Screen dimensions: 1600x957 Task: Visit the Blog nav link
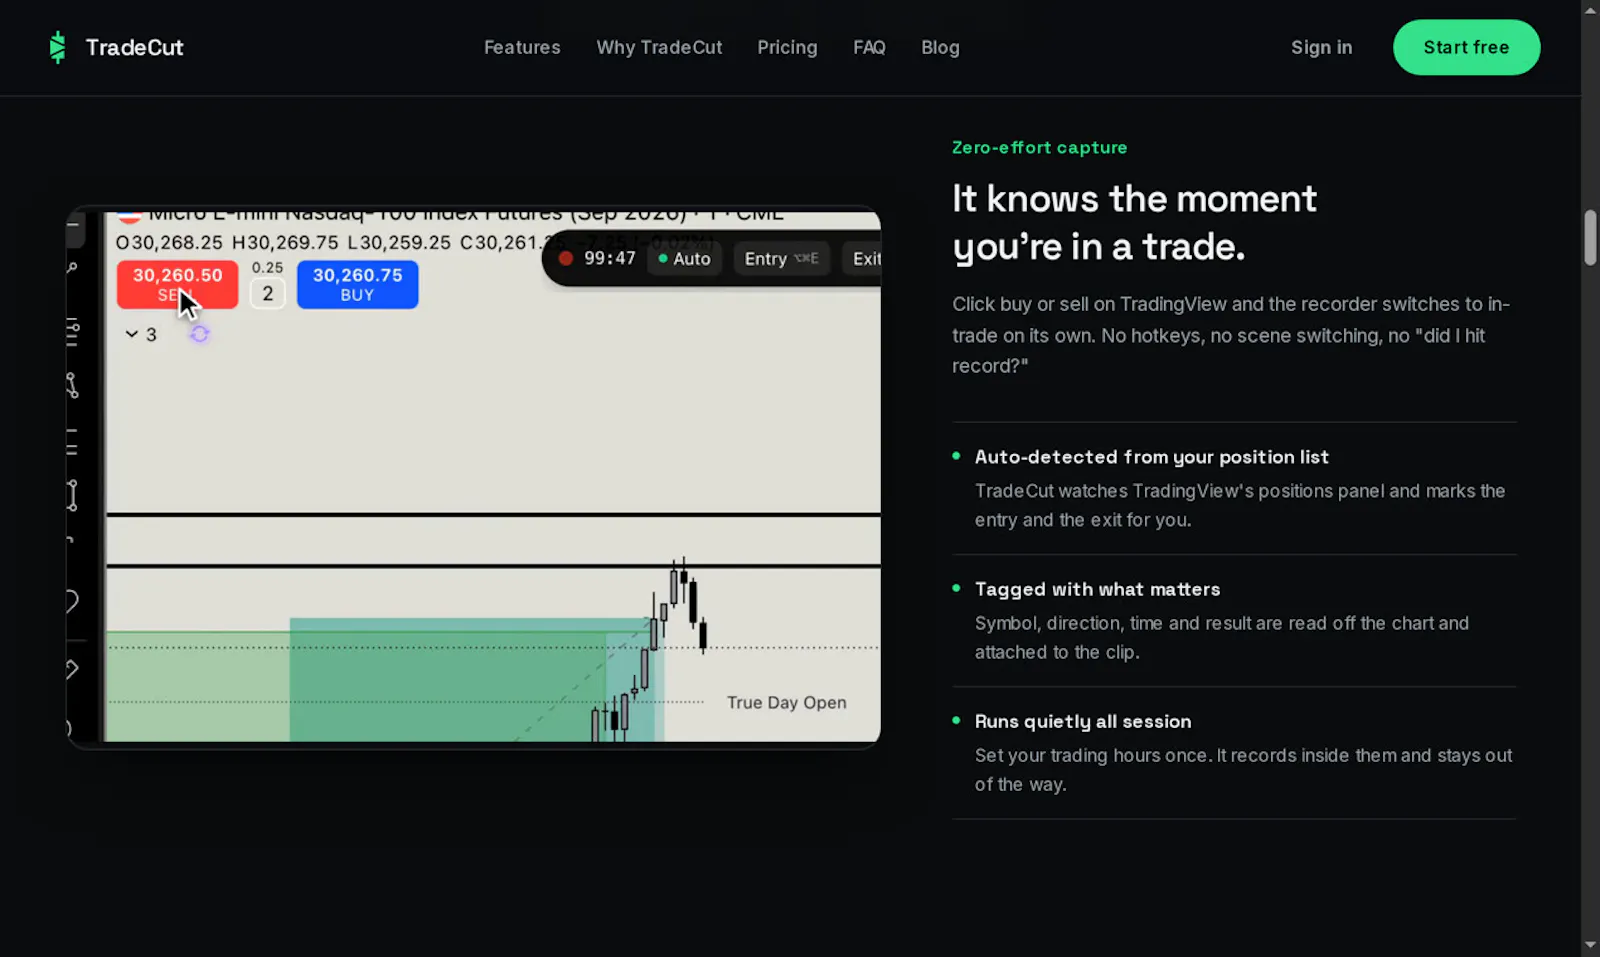(x=940, y=47)
